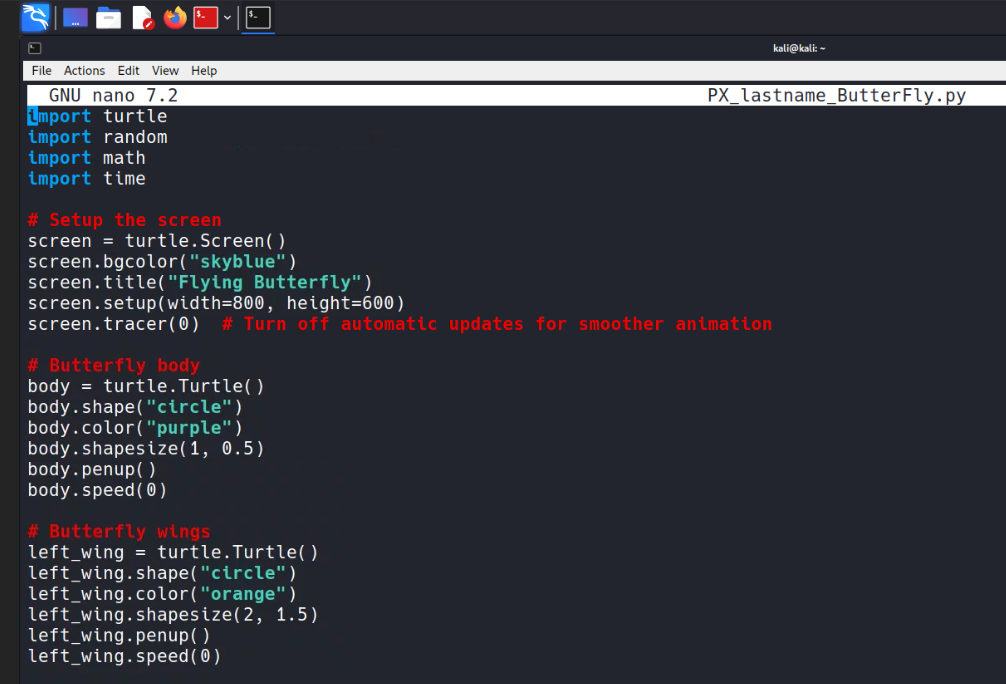The height and width of the screenshot is (684, 1006).
Task: Open the Edit menu
Action: tap(128, 70)
